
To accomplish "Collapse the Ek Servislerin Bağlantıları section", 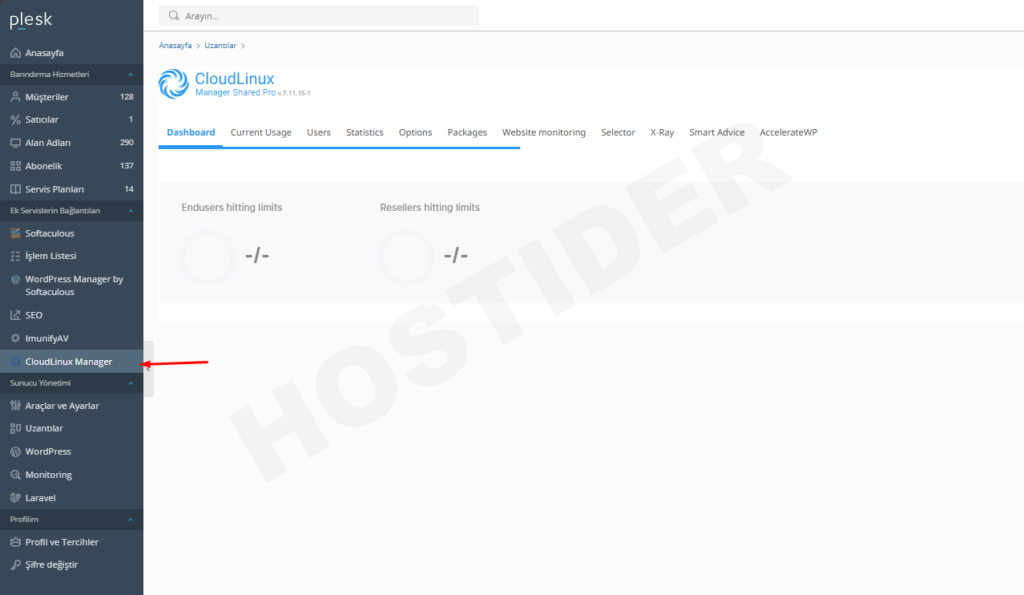I will pyautogui.click(x=130, y=211).
